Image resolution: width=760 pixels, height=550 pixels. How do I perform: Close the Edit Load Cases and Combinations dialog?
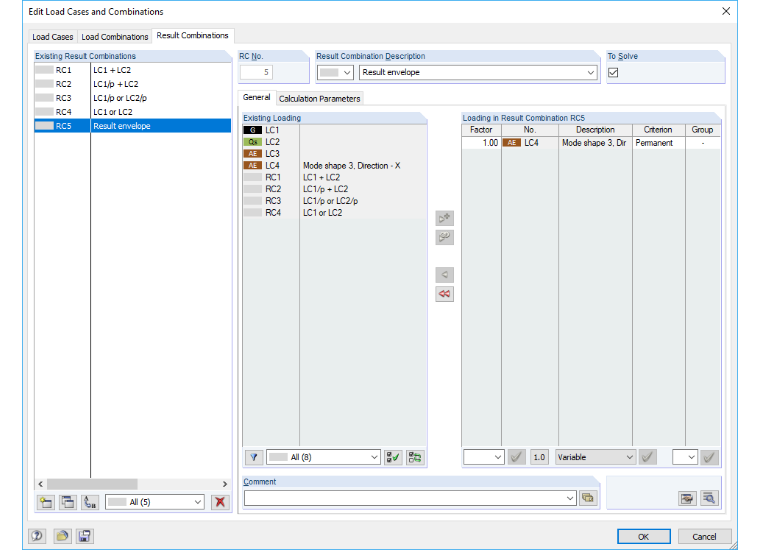pyautogui.click(x=726, y=11)
